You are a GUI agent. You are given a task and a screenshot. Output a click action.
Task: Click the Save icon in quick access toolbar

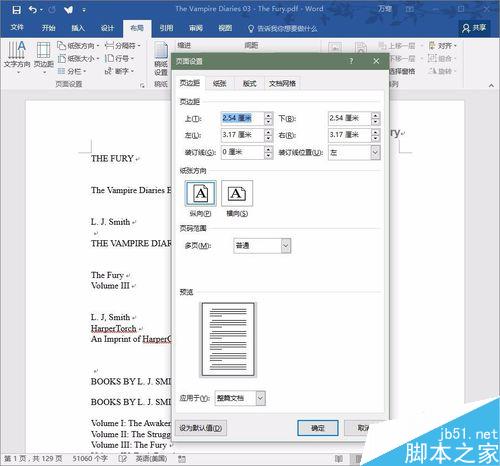(x=16, y=10)
